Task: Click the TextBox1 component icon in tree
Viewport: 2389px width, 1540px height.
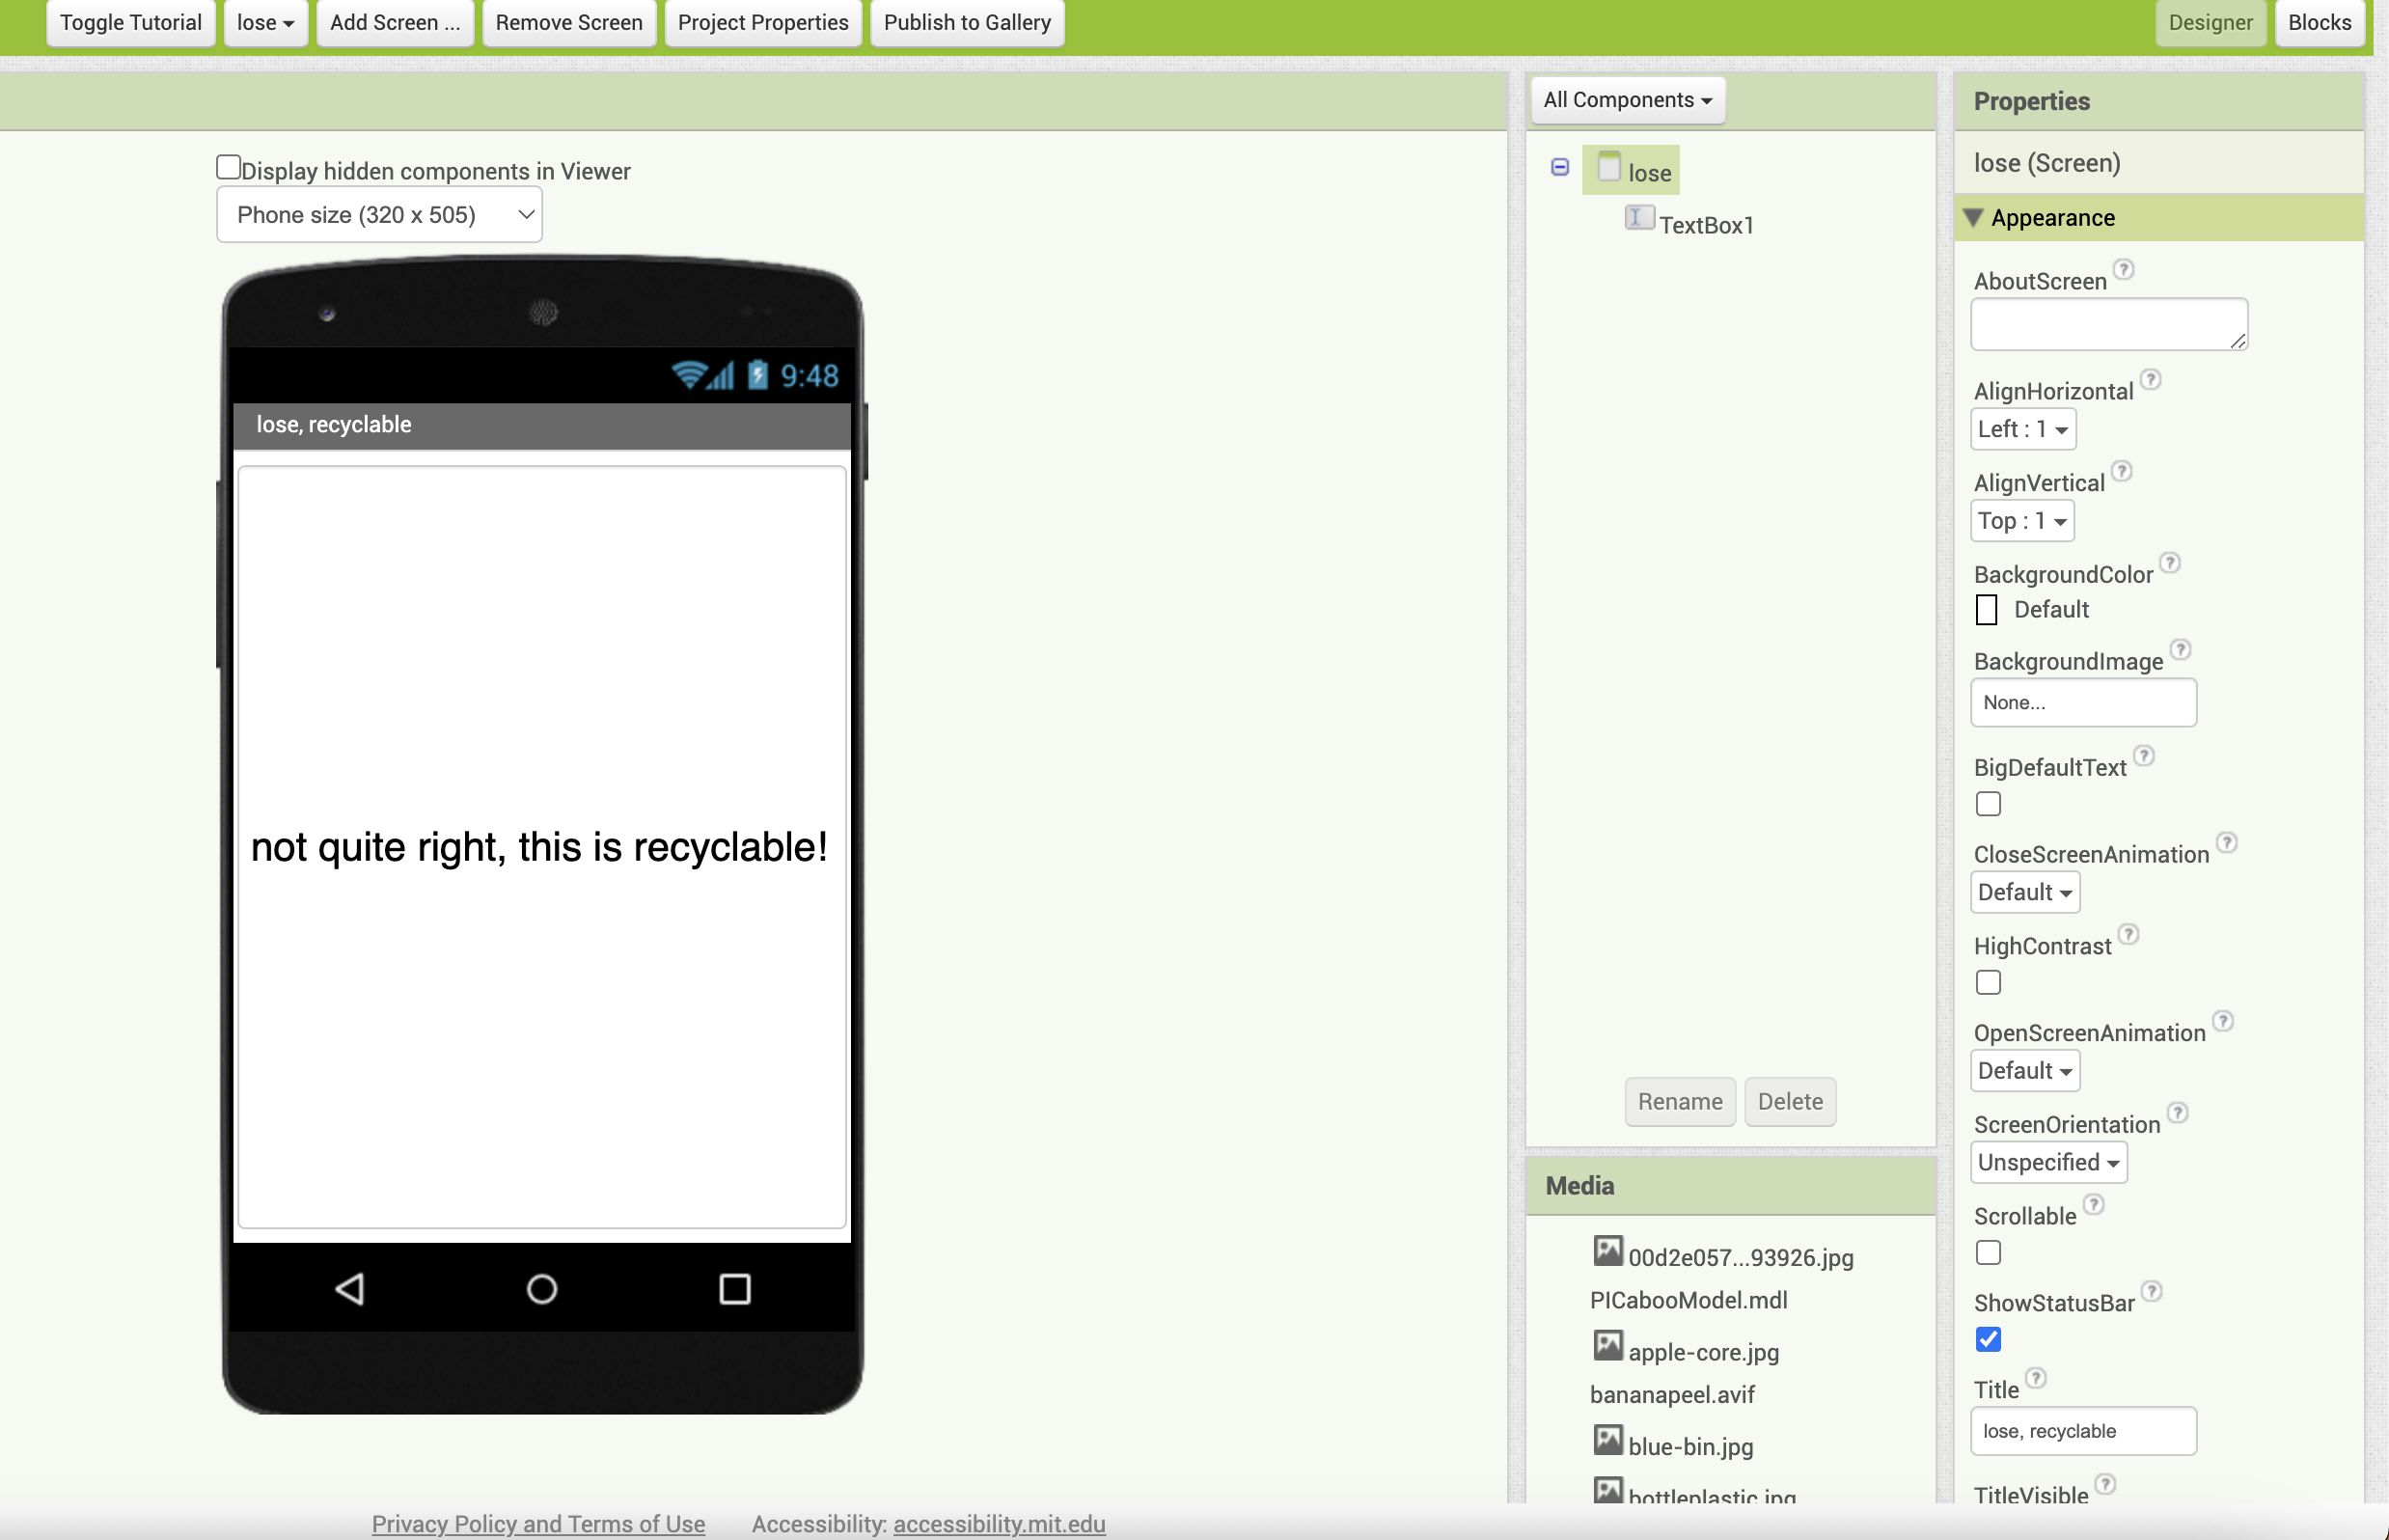Action: tap(1638, 218)
